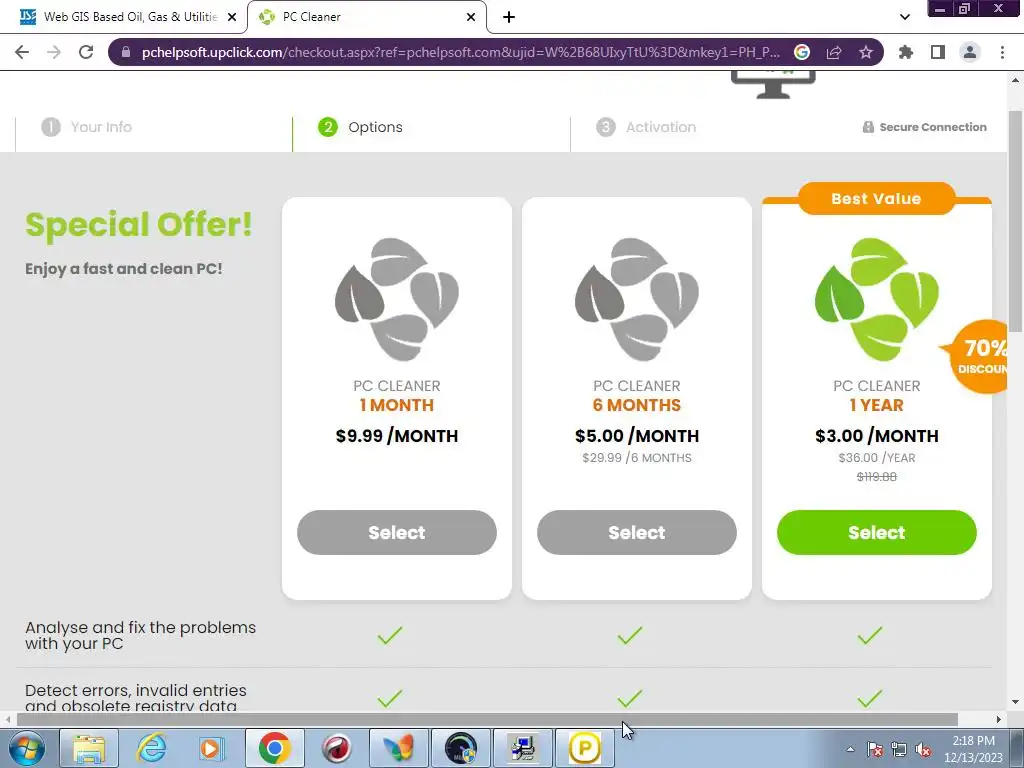Click the muted speaker volume tray icon
The height and width of the screenshot is (768, 1024).
click(x=923, y=749)
